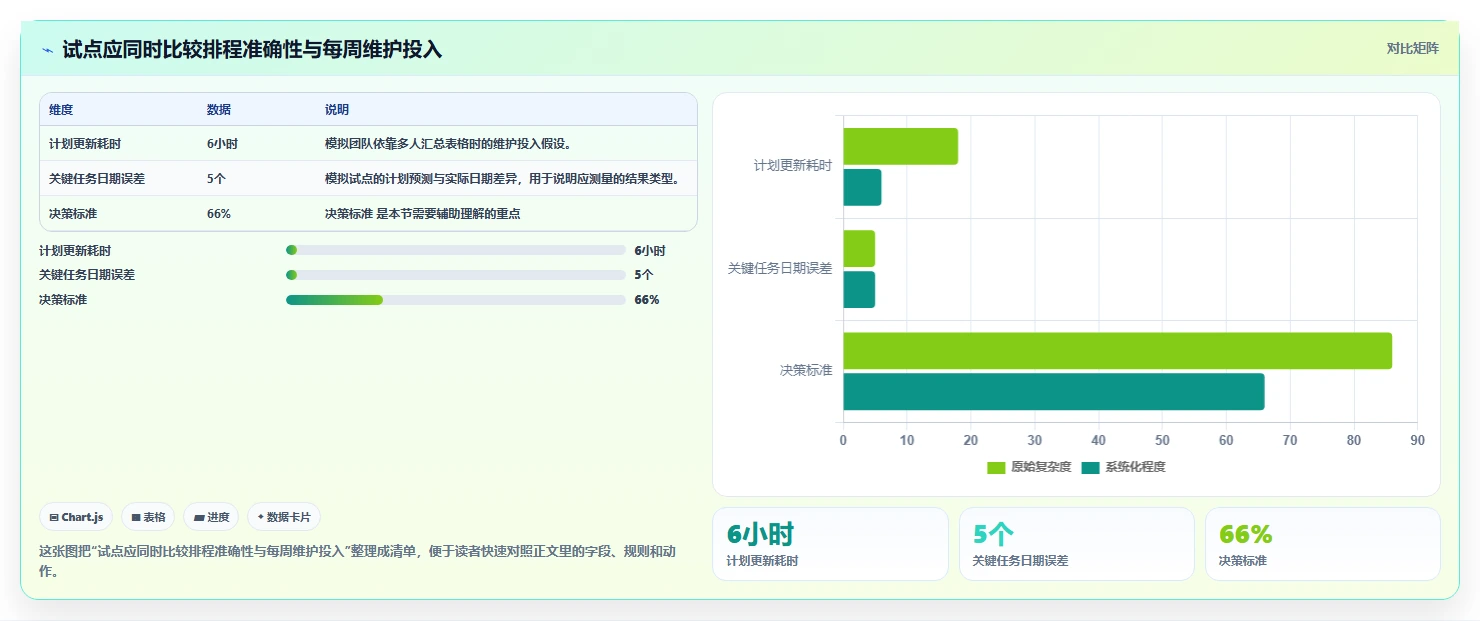Click the 说明 table column header
This screenshot has height=621, width=1480.
pos(337,110)
